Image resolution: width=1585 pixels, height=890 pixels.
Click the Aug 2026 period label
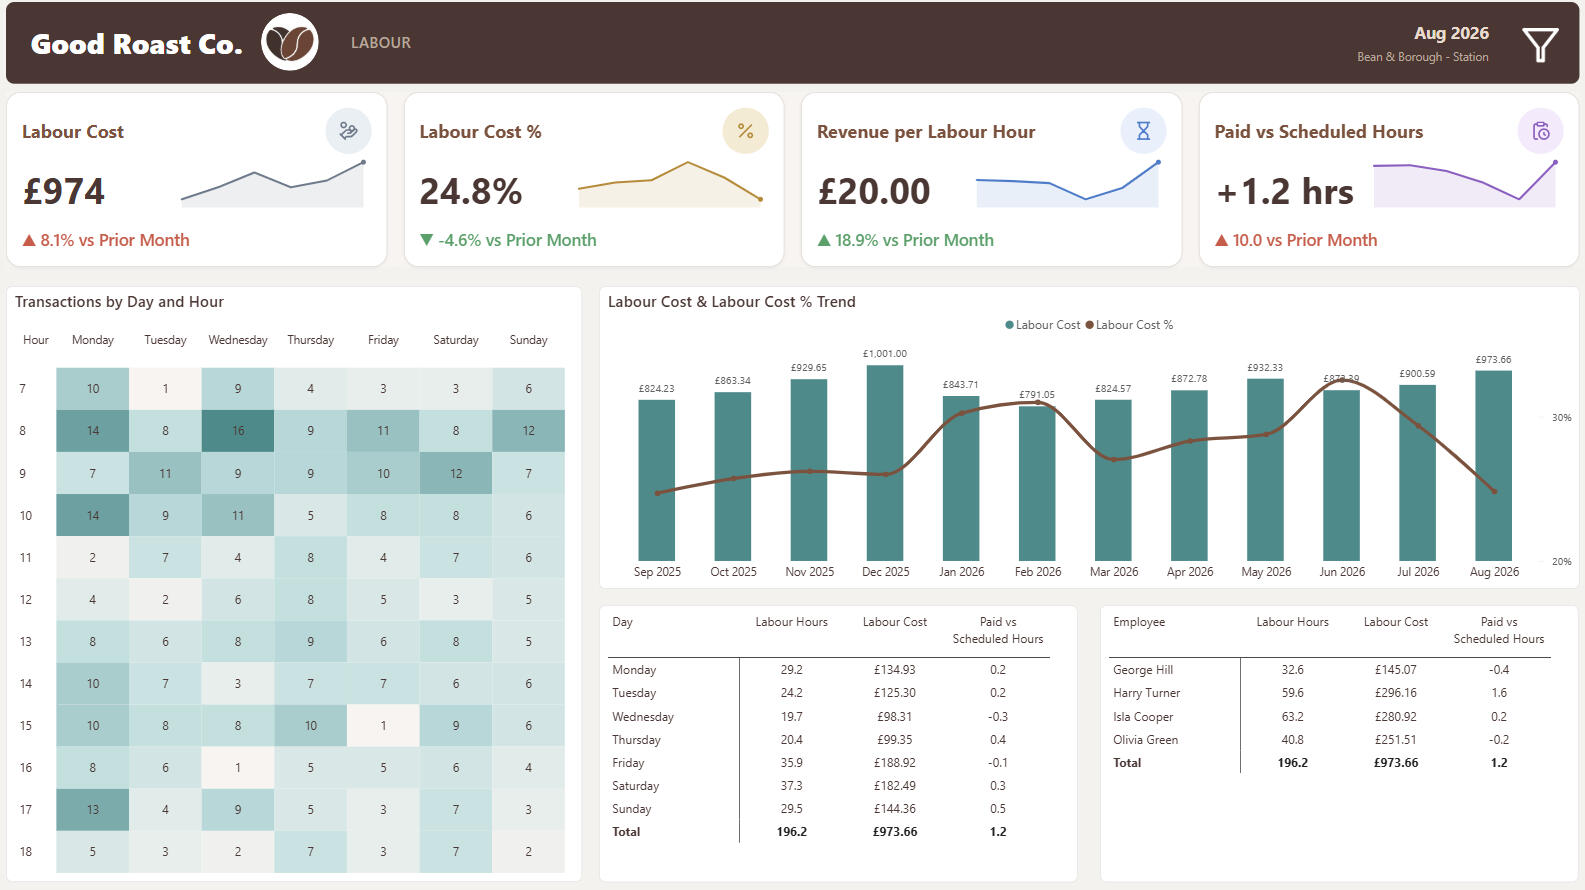(x=1451, y=33)
